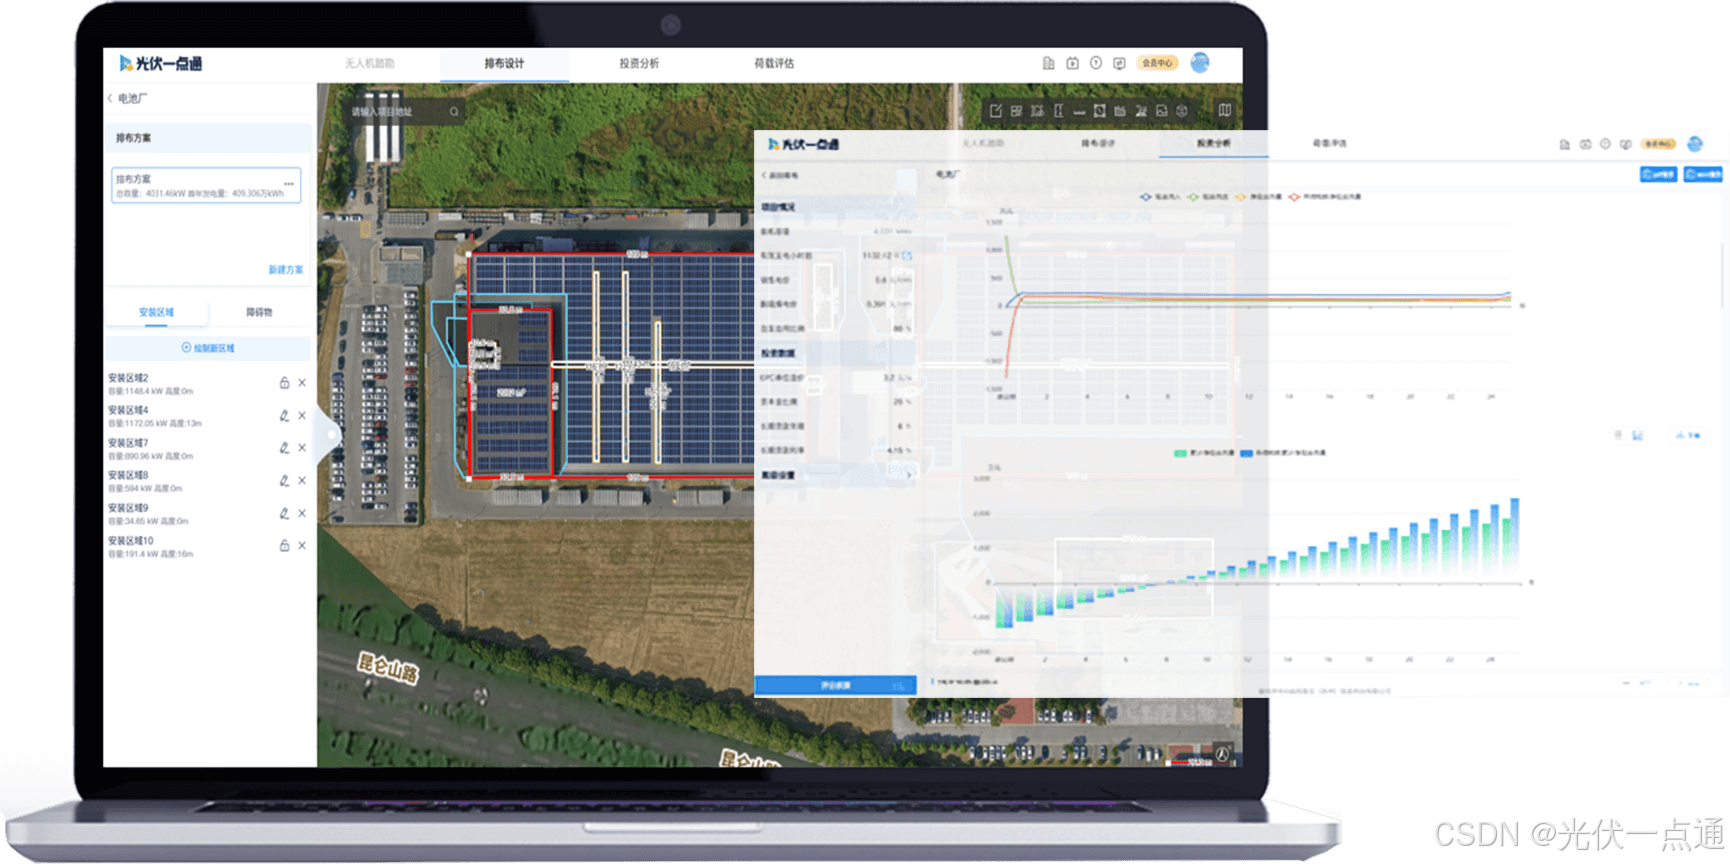Delete 安装区域8 with its X icon

tap(302, 481)
